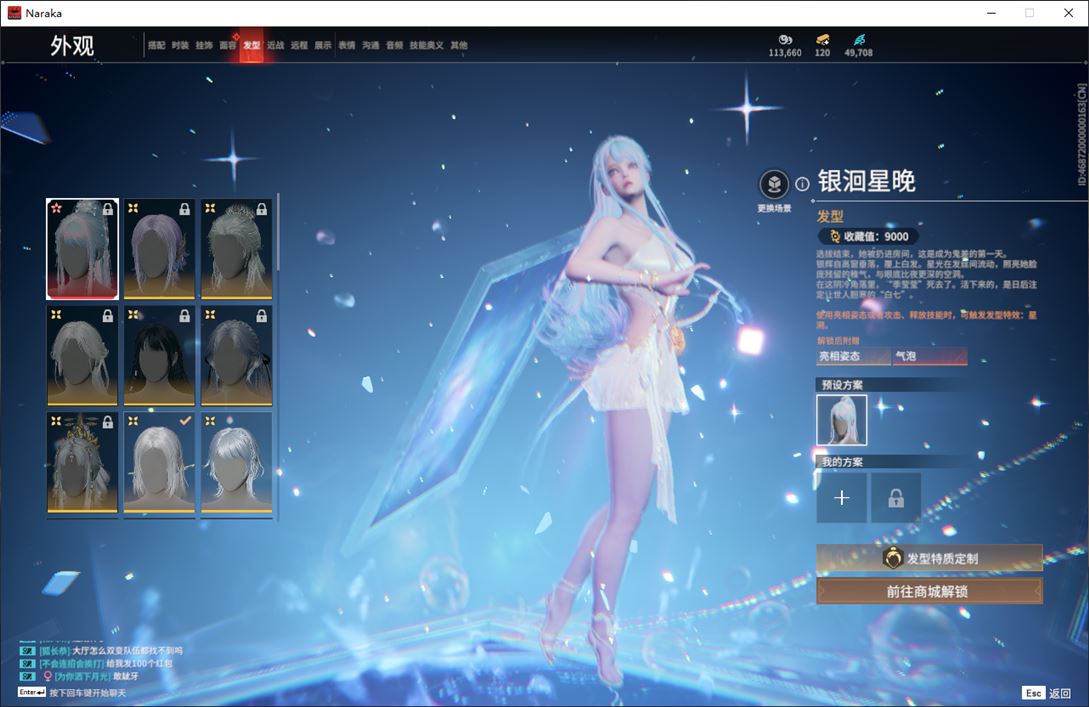Click the 银洄星晚 hairstyle title

[866, 181]
